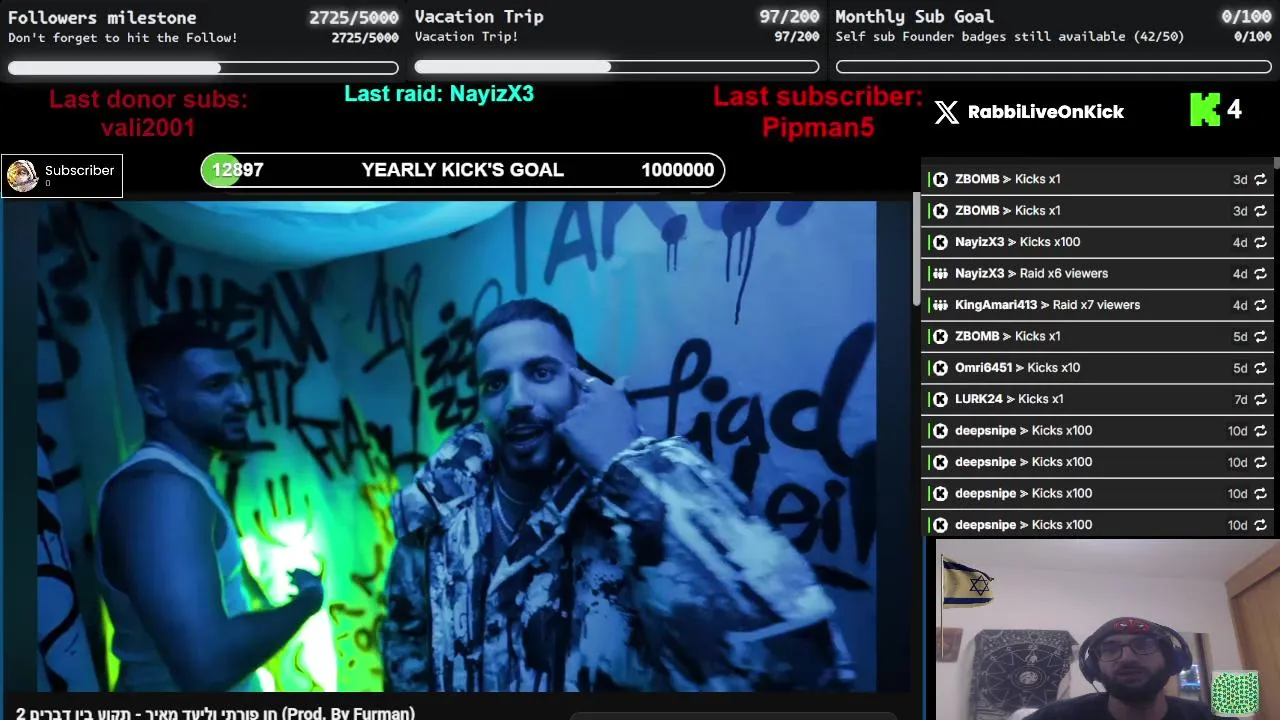This screenshot has width=1280, height=720.
Task: Replay the NayizX3 Kicks x100 alert
Action: [1260, 242]
